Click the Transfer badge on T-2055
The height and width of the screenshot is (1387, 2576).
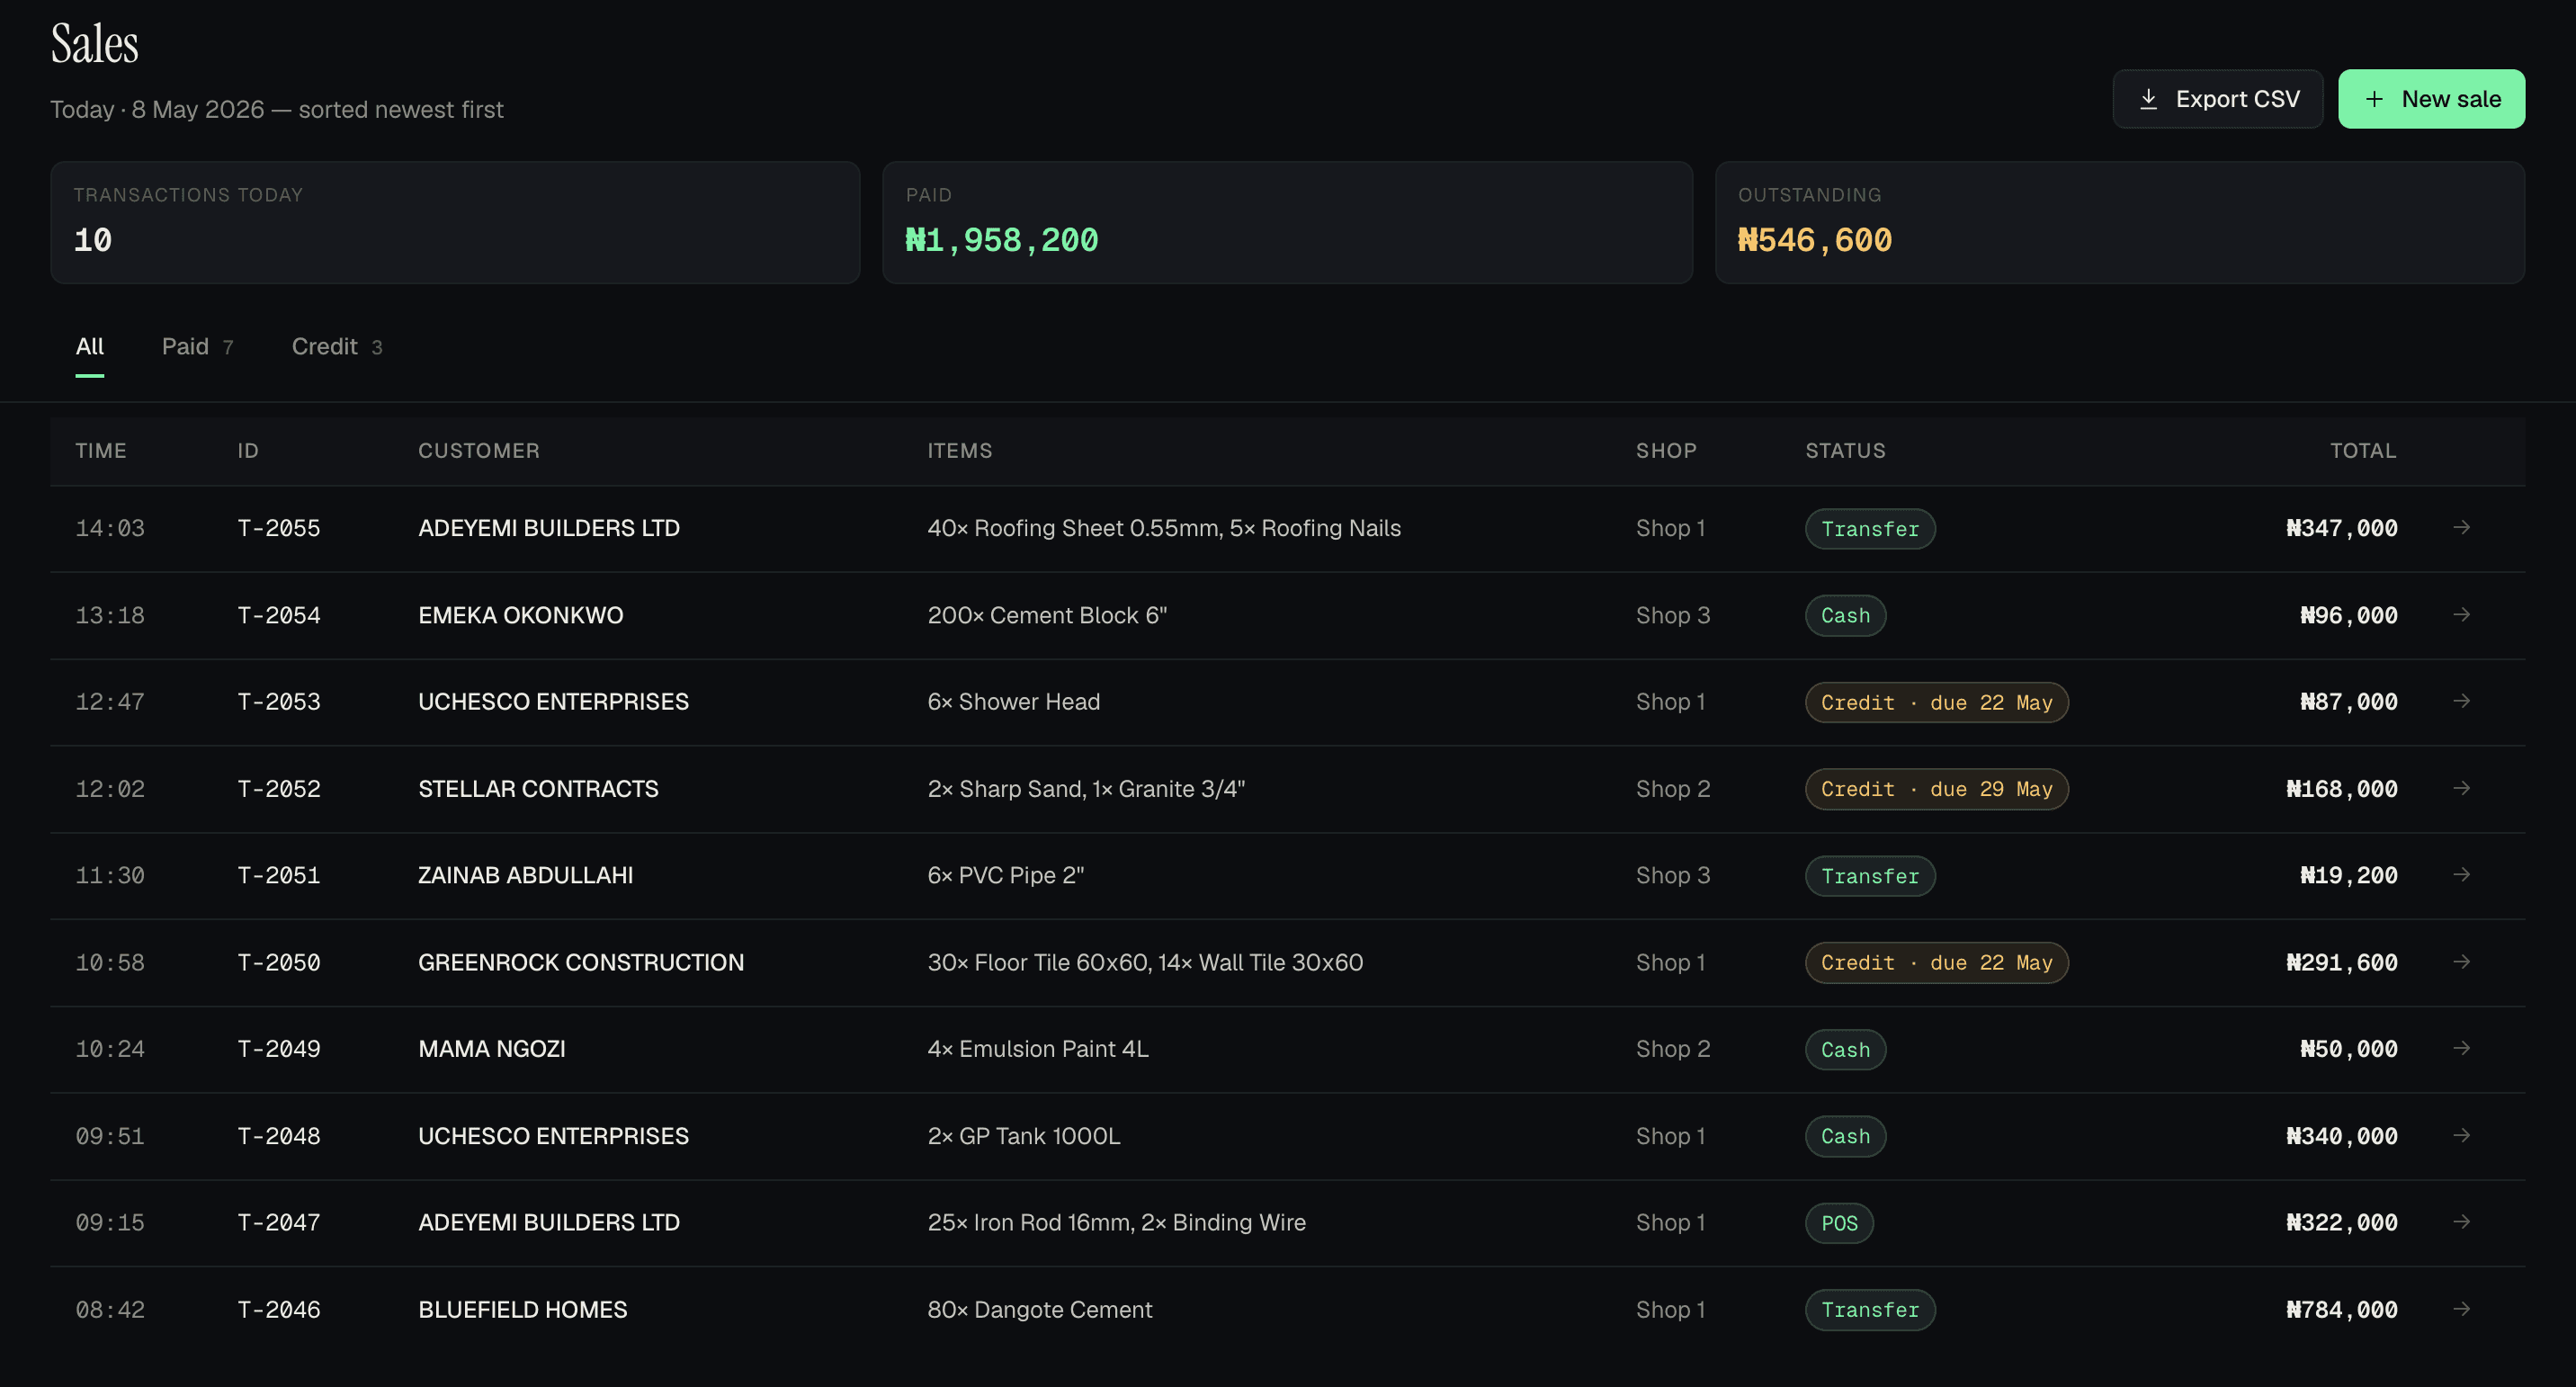pyautogui.click(x=1870, y=529)
